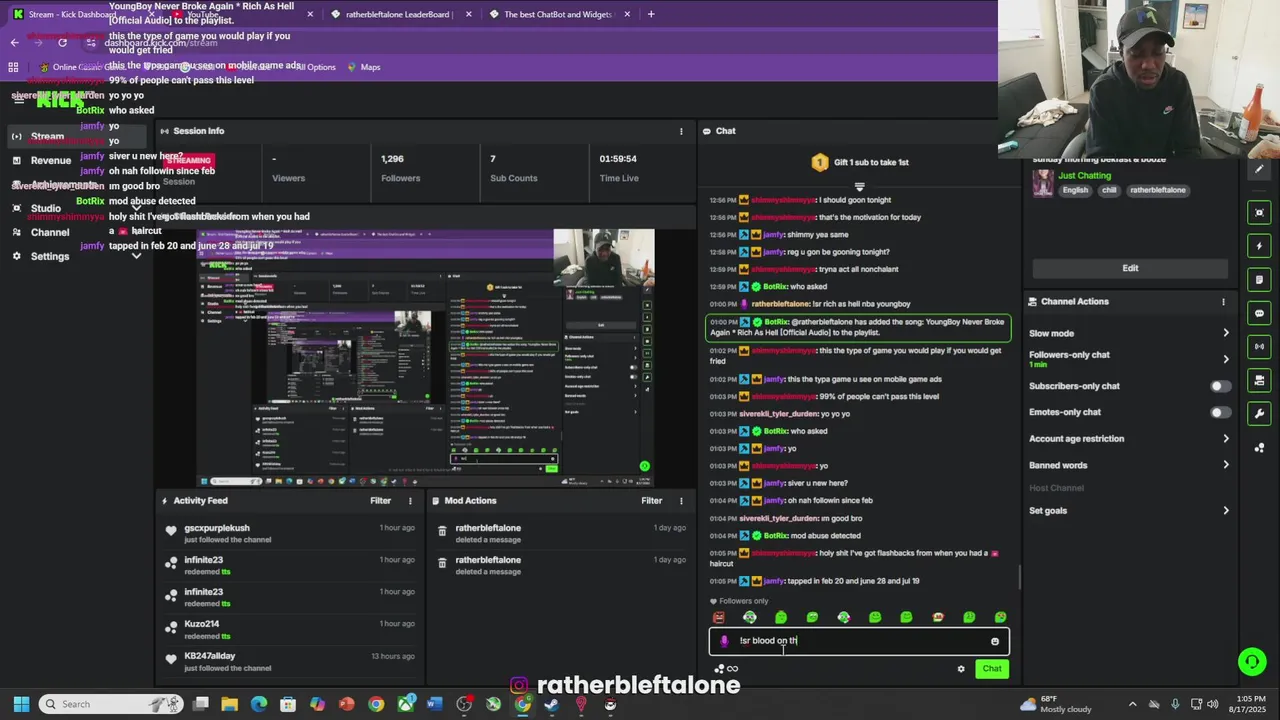The image size is (1280, 720).
Task: Open Revenue section in sidebar
Action: 50,160
